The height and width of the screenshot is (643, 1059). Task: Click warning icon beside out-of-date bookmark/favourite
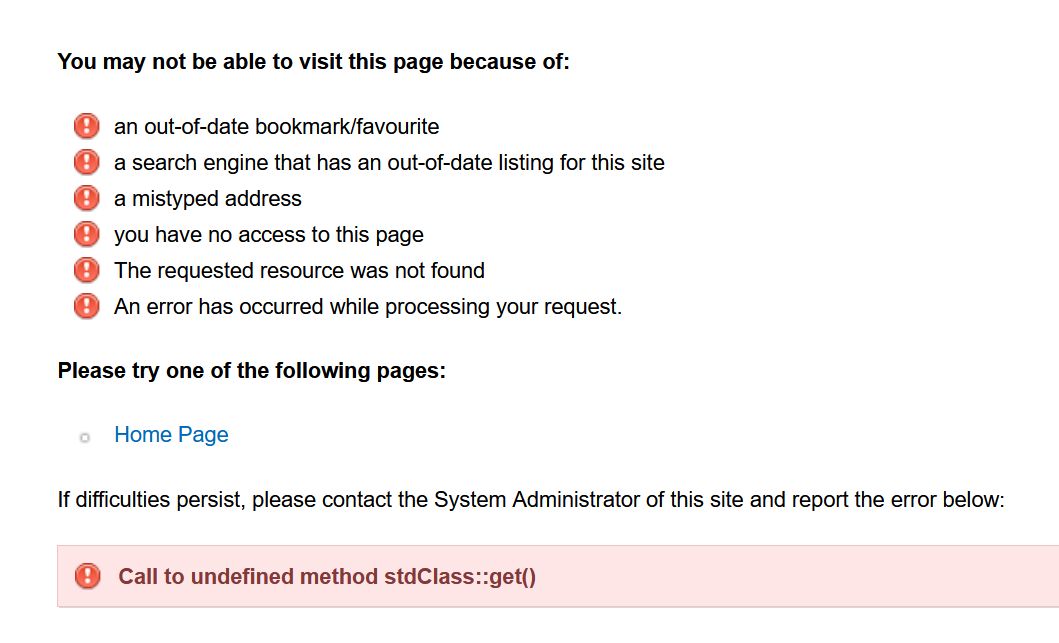(87, 126)
